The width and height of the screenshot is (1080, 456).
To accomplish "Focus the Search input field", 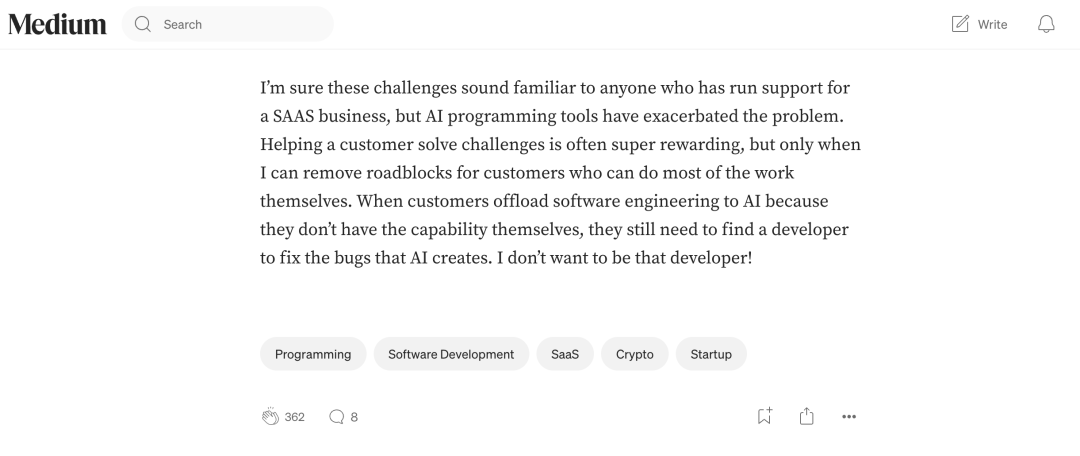I will [x=228, y=24].
